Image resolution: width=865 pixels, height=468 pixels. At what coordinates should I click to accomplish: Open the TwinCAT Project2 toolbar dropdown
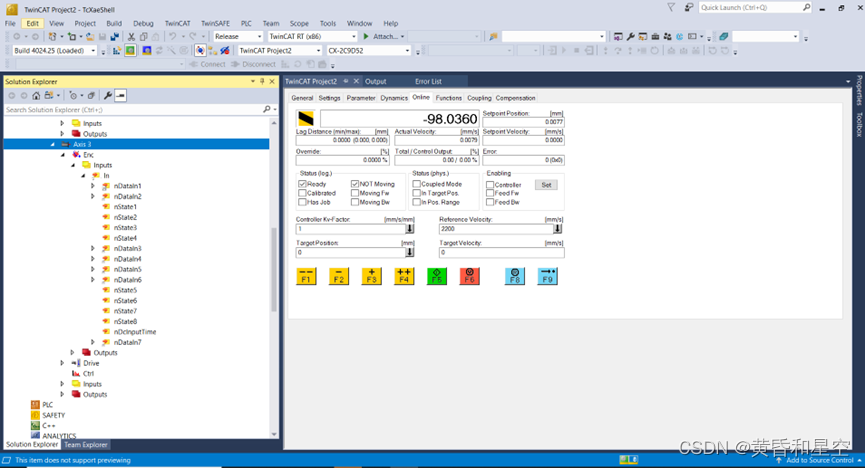280,50
